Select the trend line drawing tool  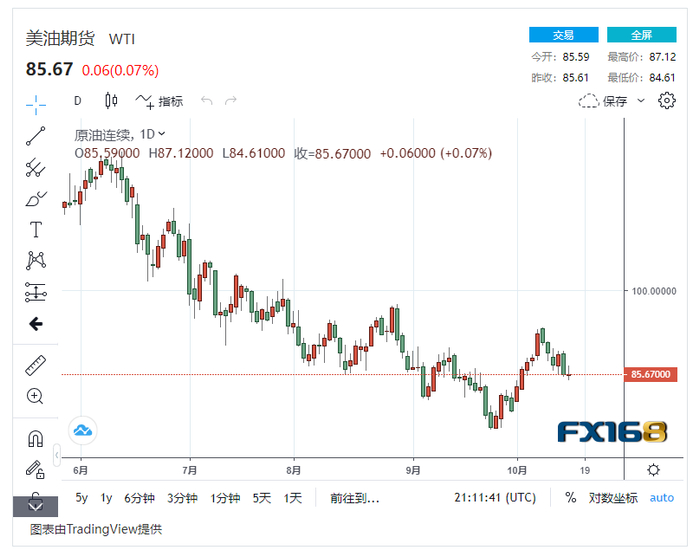tap(36, 136)
